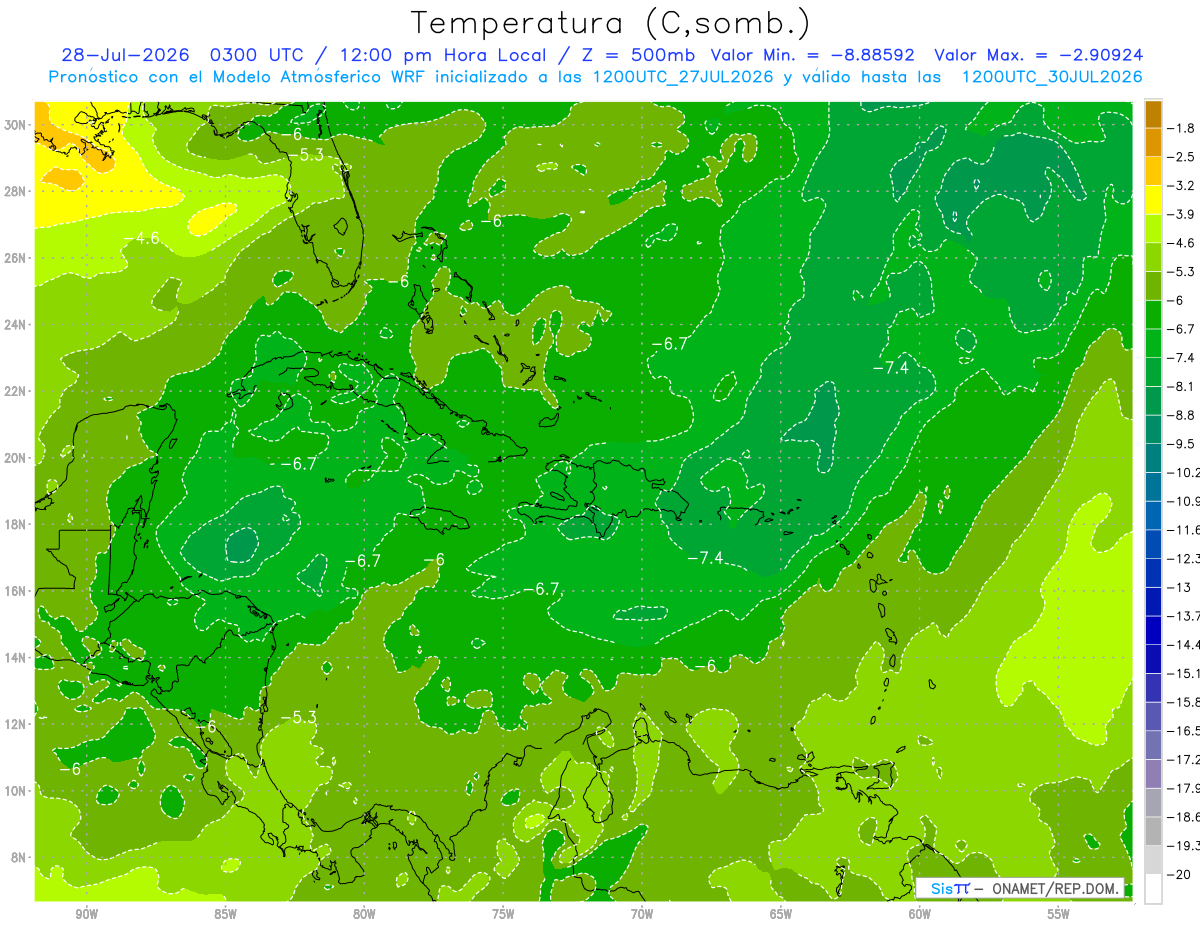Click the -1.8 colorbar label

coord(1182,128)
